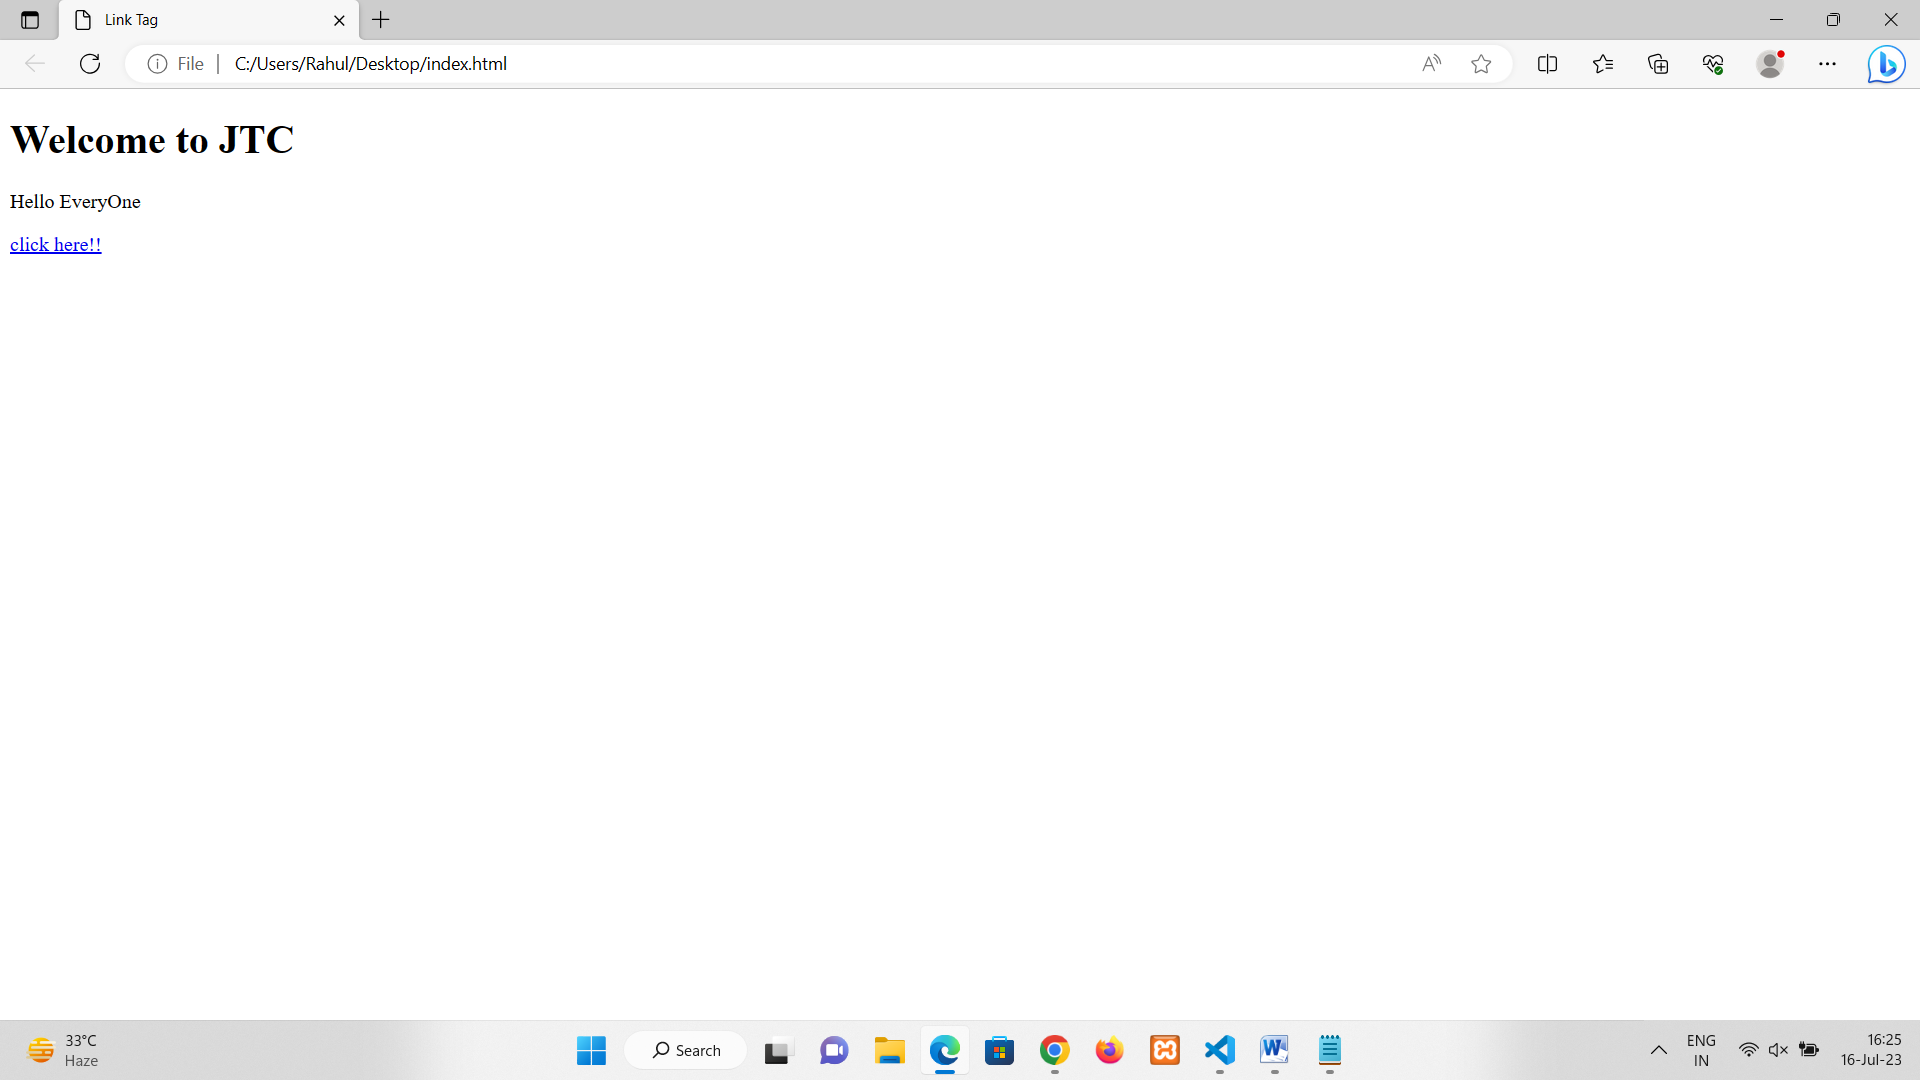Open Visual Studio Code from taskbar

(1220, 1050)
